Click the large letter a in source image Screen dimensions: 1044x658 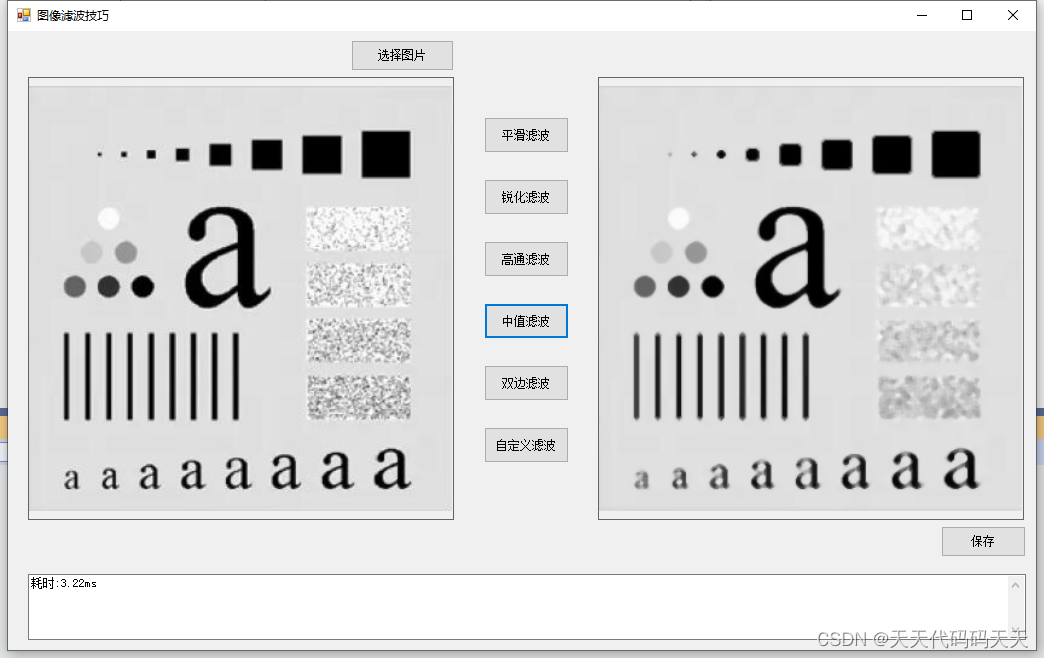pos(226,257)
